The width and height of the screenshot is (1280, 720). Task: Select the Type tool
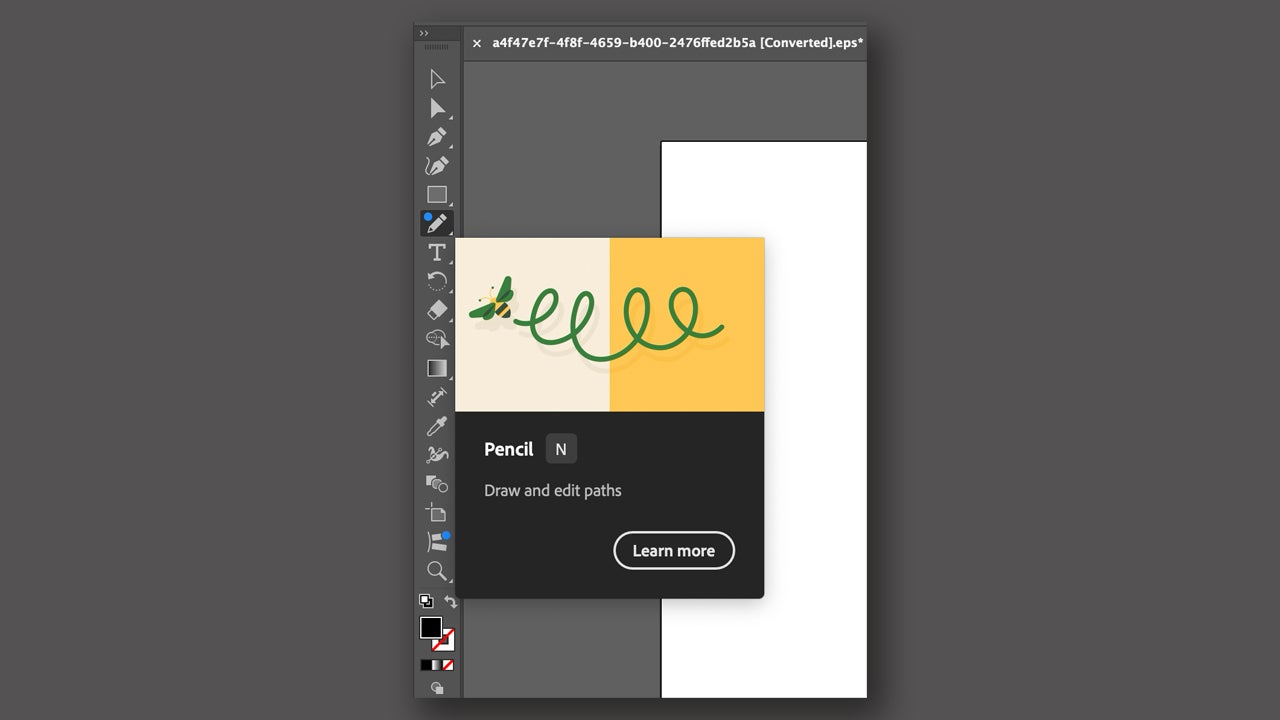(437, 252)
